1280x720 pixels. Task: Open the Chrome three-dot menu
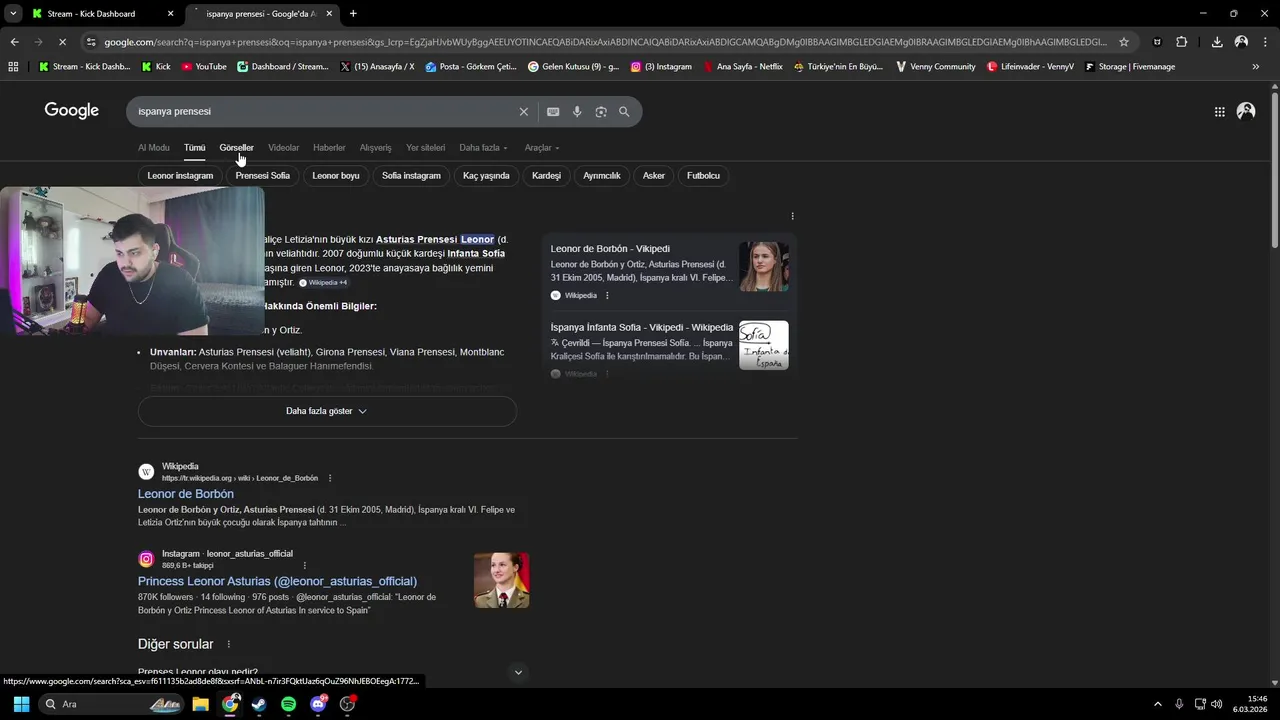click(1266, 42)
